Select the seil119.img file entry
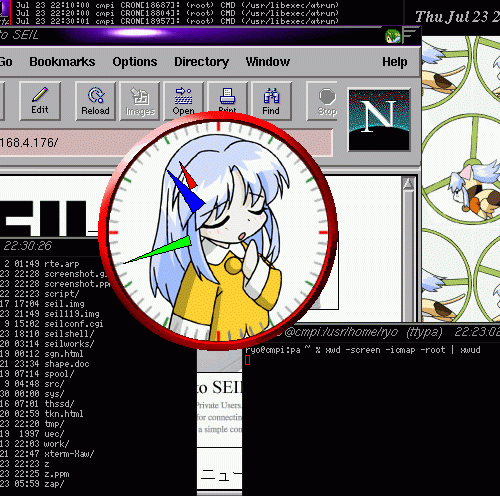 [72, 314]
